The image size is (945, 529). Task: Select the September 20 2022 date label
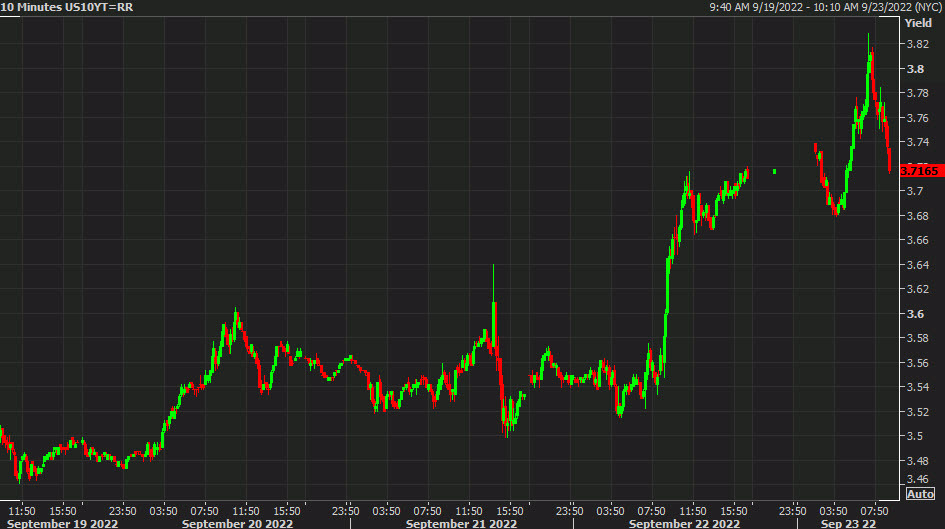tap(237, 522)
